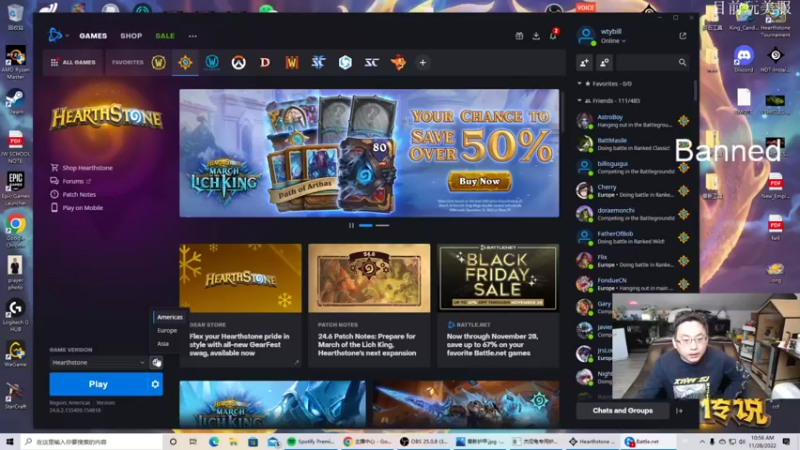800x450 pixels.
Task: Open the Battle.net logo menu
Action: pos(55,35)
